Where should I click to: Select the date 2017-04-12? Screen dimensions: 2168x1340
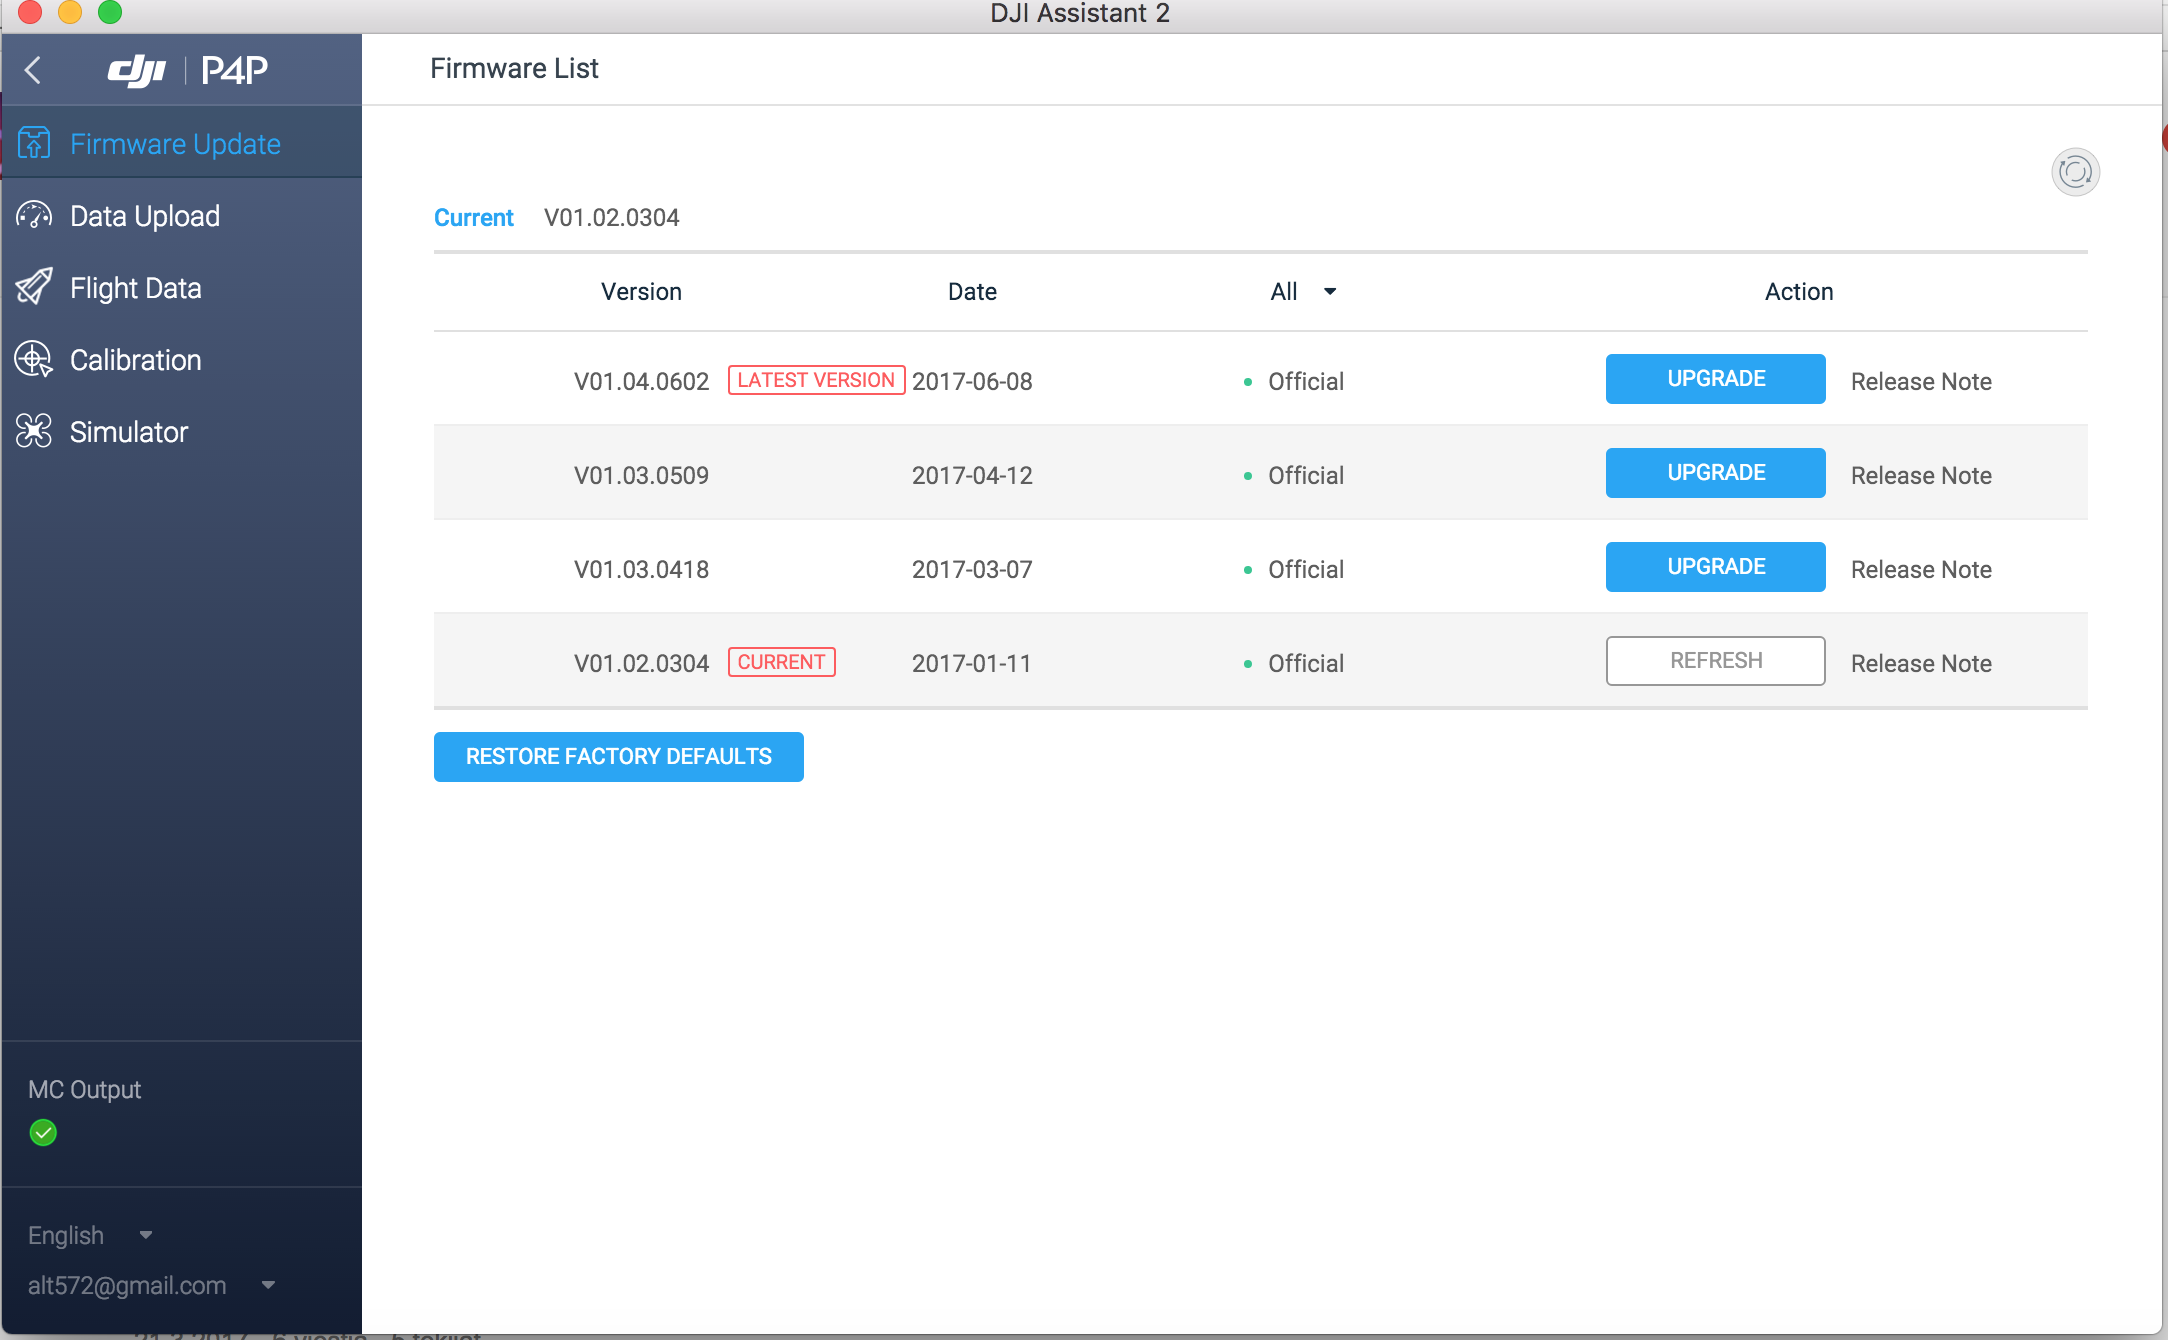(x=972, y=476)
